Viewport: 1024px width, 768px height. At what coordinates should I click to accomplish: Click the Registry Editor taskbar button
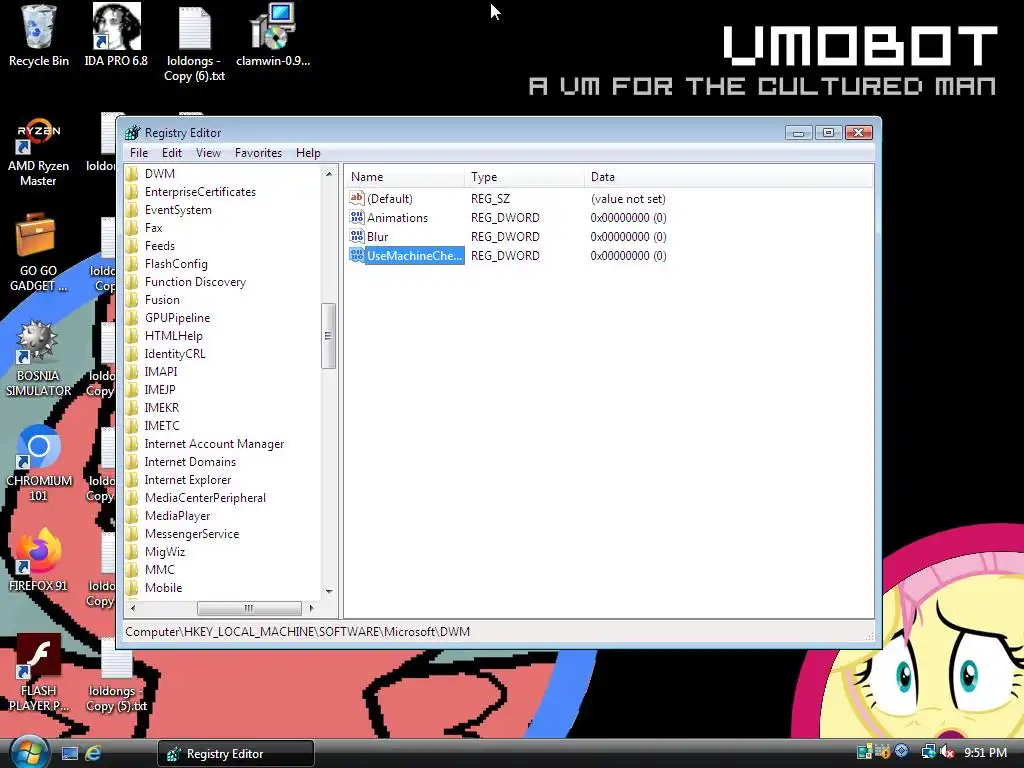pos(236,754)
